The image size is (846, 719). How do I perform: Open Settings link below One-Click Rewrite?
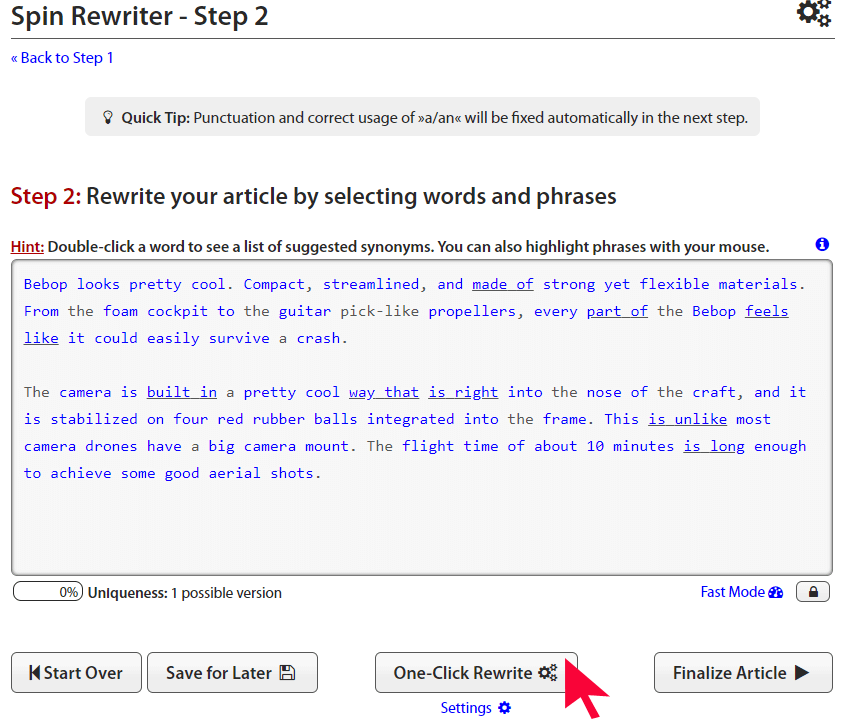coord(475,708)
